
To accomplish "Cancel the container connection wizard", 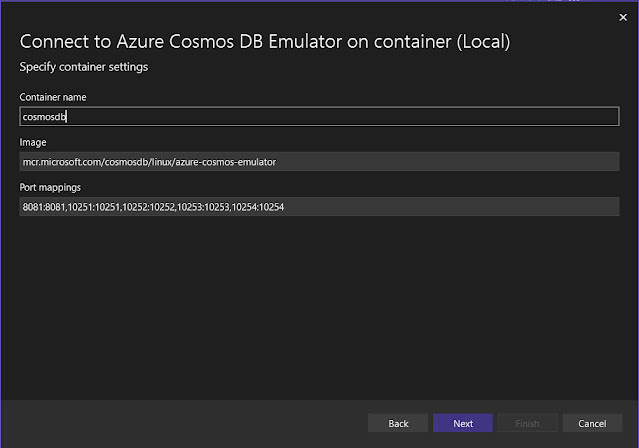I will (599, 423).
